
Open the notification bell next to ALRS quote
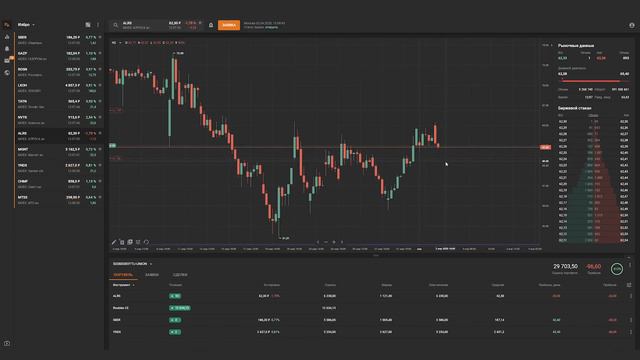tap(211, 25)
